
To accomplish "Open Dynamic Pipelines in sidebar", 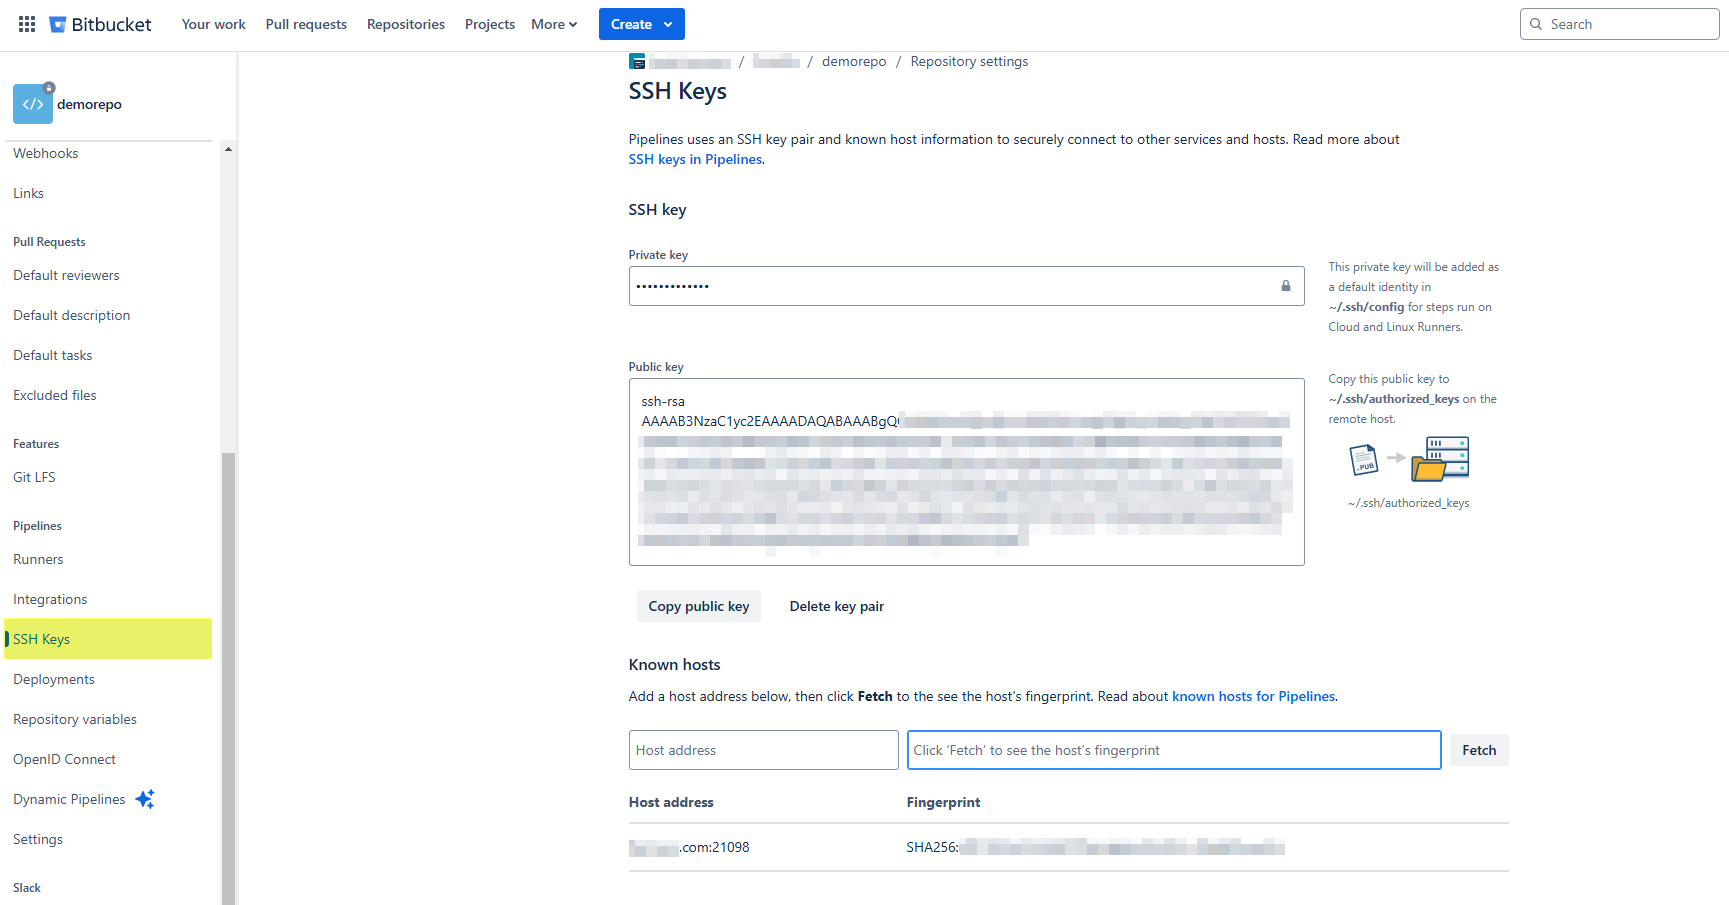I will click(x=69, y=799).
